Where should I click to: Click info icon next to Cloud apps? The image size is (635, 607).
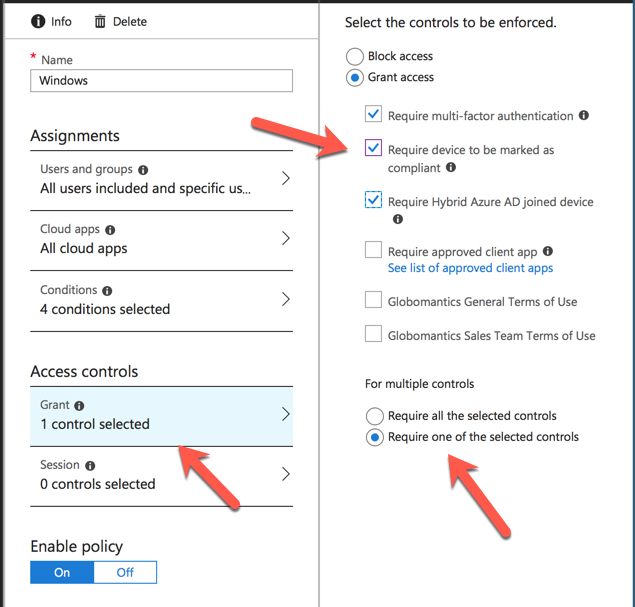(x=110, y=230)
